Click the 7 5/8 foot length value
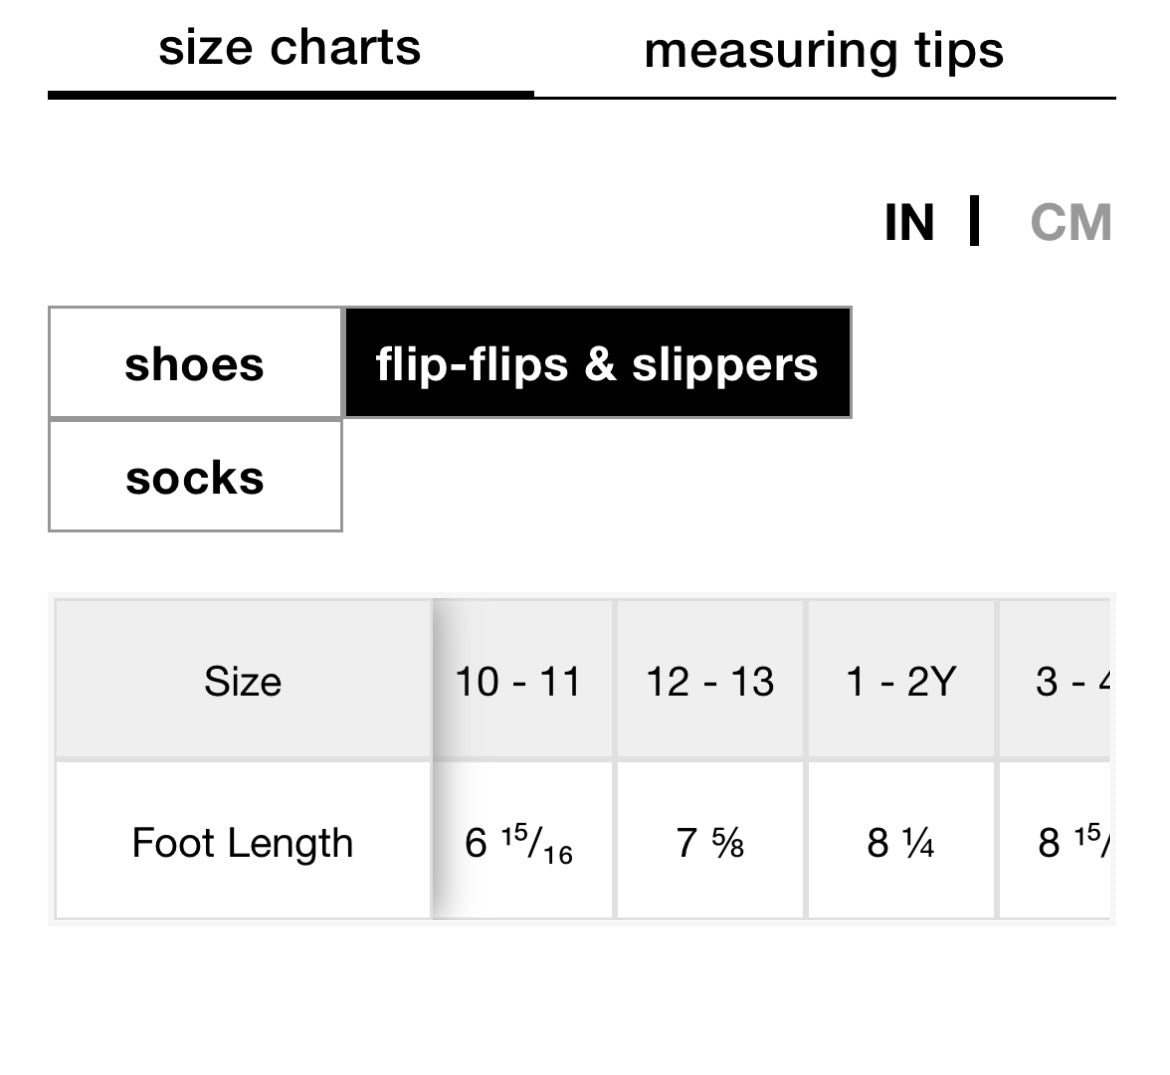Screen dimensions: 1170x1075 click(710, 842)
